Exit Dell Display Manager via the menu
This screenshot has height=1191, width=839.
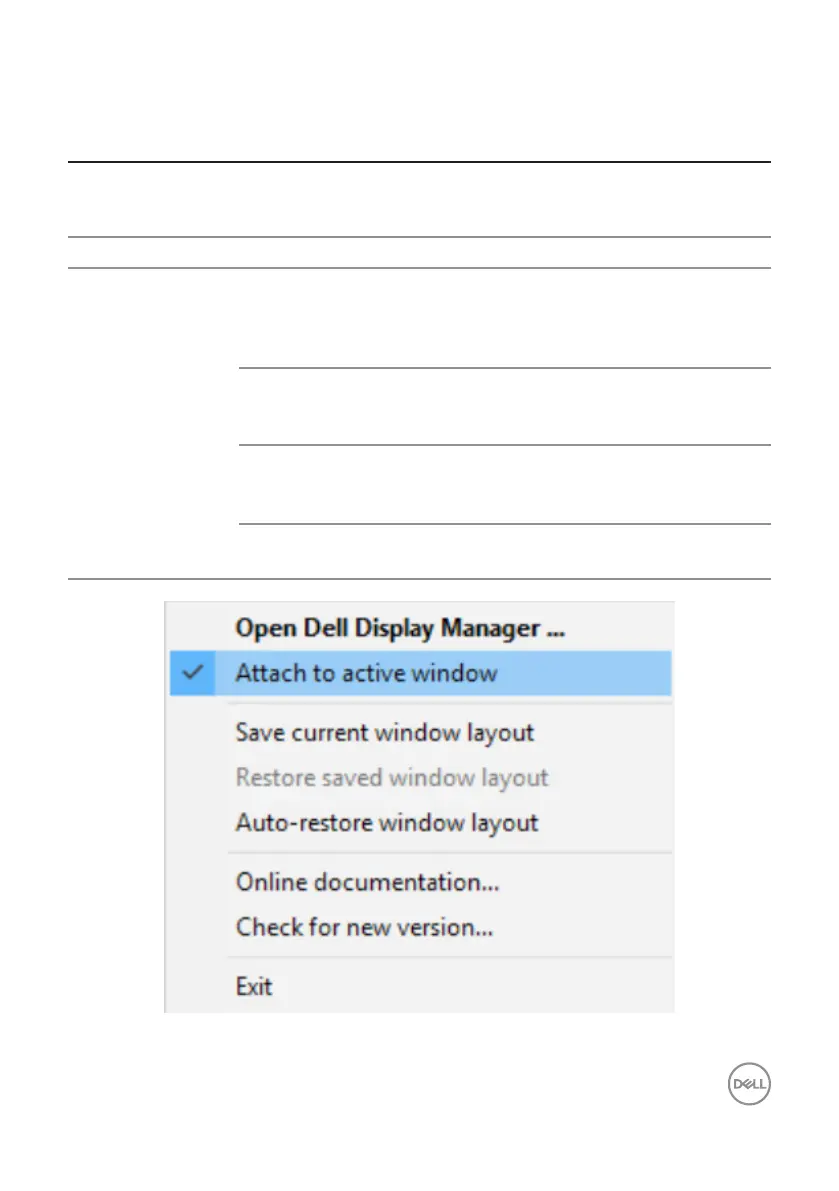tap(254, 987)
